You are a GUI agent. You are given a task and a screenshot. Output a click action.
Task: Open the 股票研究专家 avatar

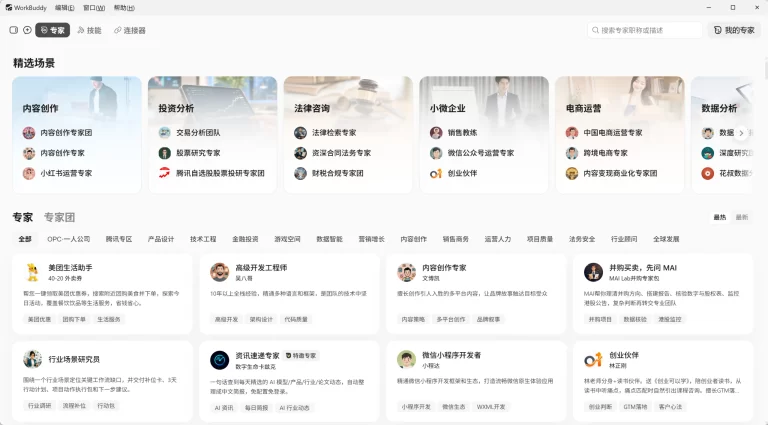[x=165, y=153]
